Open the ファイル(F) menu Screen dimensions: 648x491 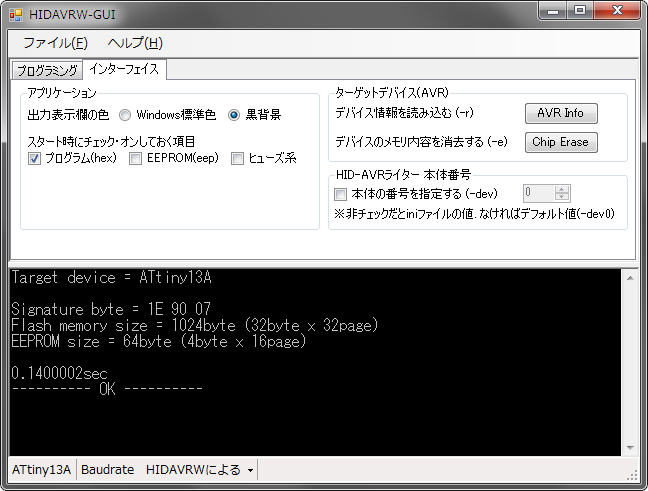pyautogui.click(x=55, y=43)
